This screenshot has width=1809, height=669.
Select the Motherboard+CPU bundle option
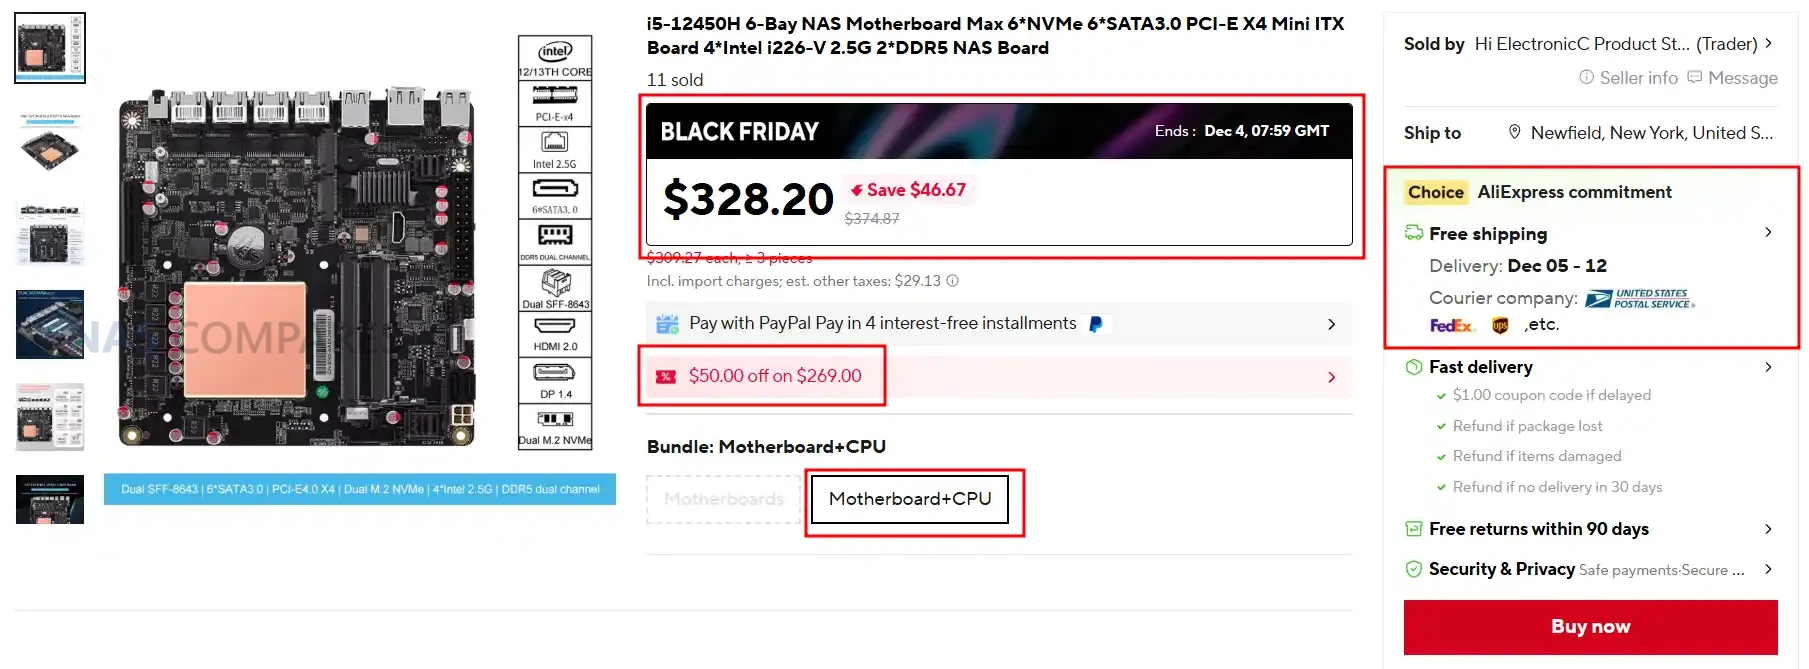[910, 499]
